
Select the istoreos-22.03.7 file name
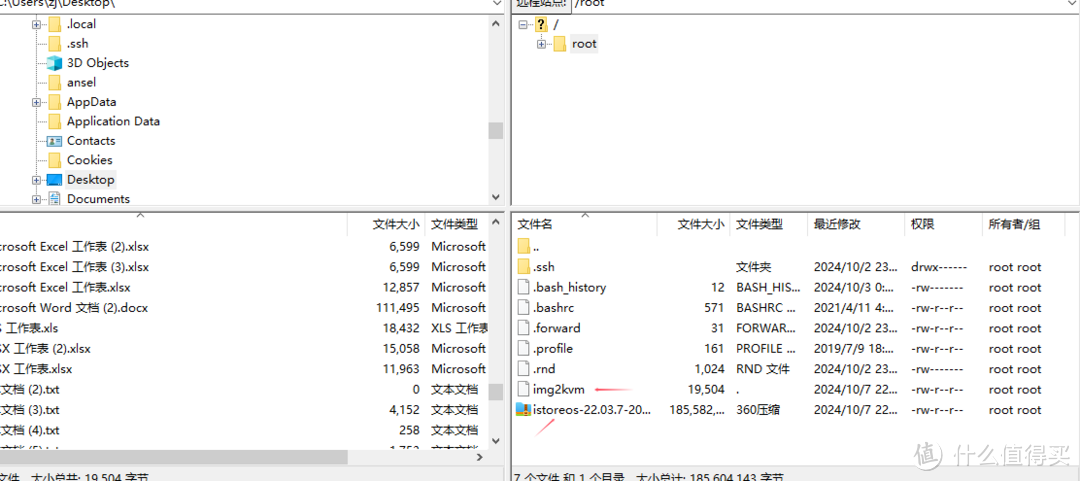click(592, 410)
